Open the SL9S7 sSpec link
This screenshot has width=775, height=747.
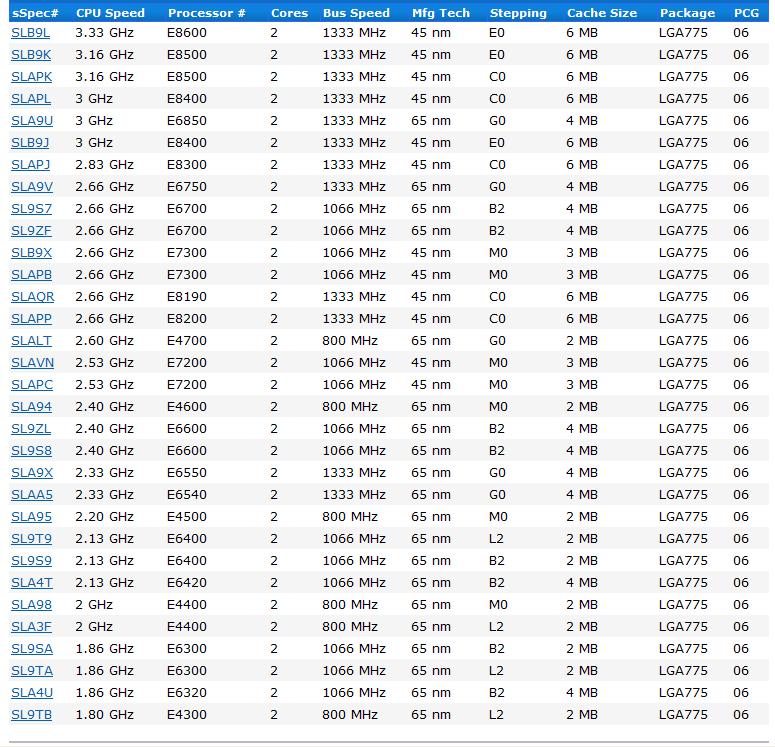point(31,209)
